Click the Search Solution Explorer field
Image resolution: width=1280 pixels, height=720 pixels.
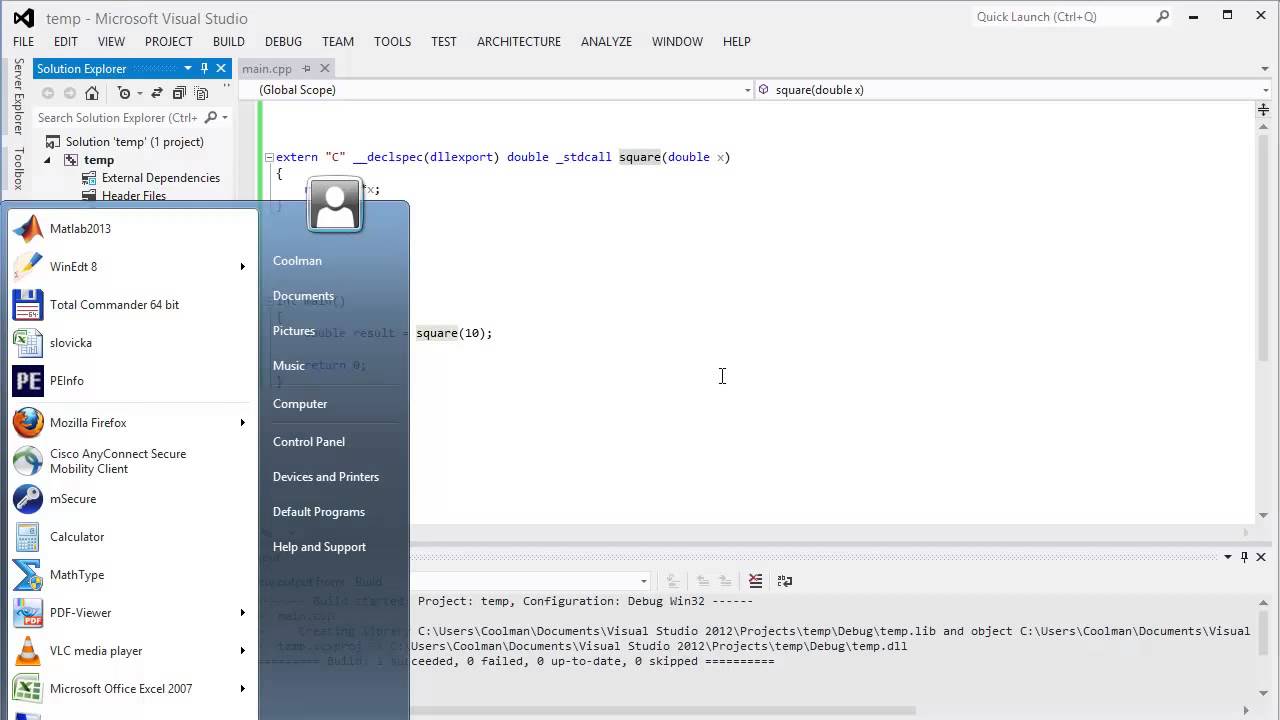pos(117,118)
